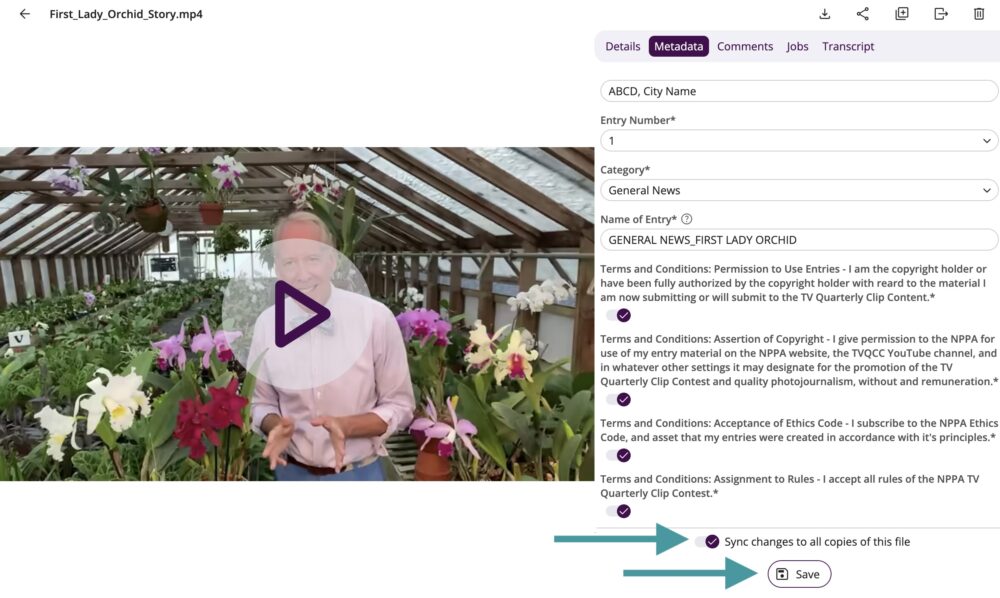Click the help icon beside Name of Entry

(x=687, y=219)
